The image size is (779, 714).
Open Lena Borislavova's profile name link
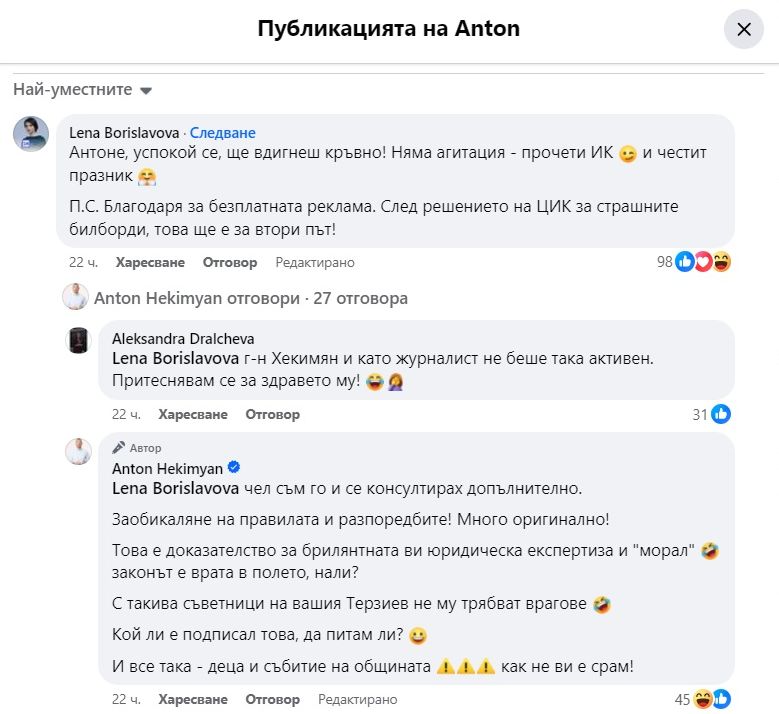pyautogui.click(x=125, y=132)
